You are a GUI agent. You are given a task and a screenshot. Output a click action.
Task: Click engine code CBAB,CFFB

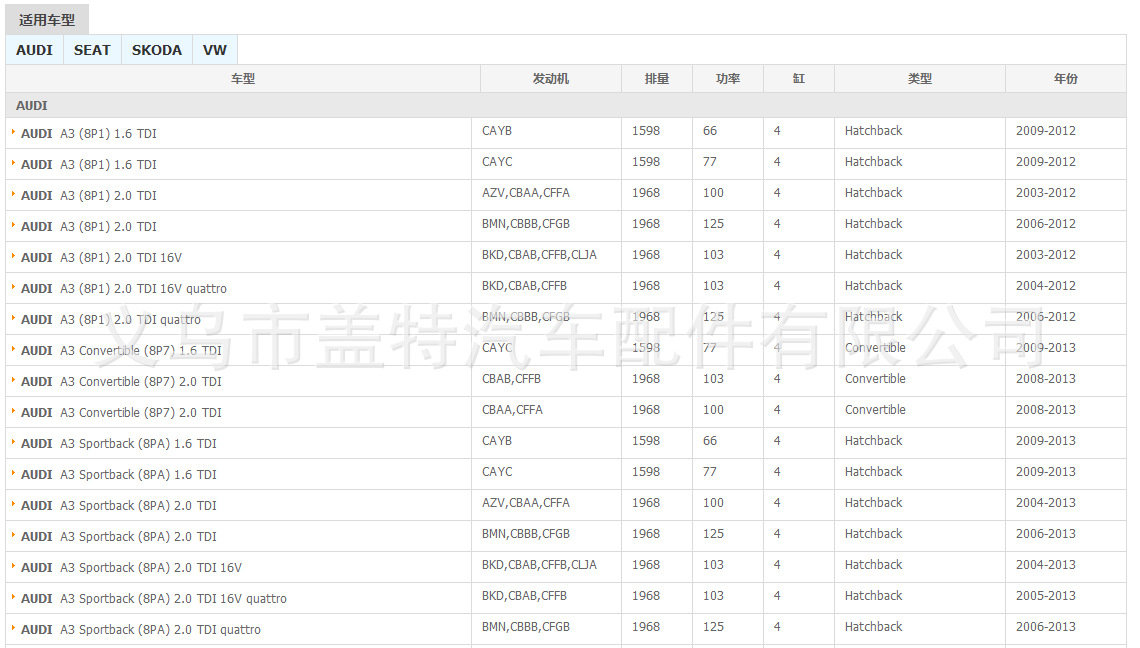511,379
